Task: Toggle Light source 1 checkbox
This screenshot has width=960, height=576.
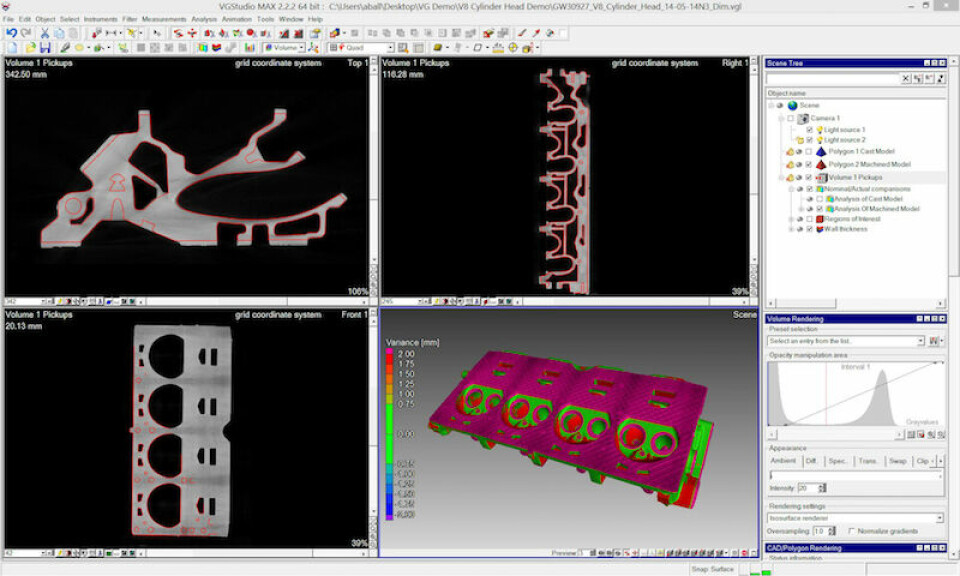Action: click(x=809, y=130)
